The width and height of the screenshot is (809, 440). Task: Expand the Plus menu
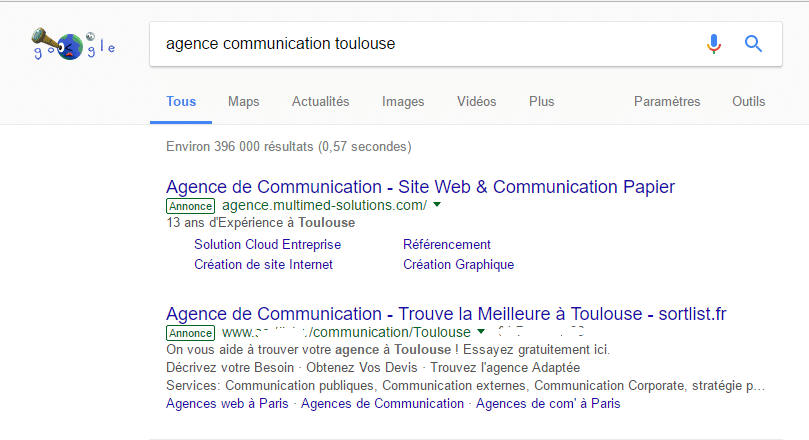click(541, 102)
